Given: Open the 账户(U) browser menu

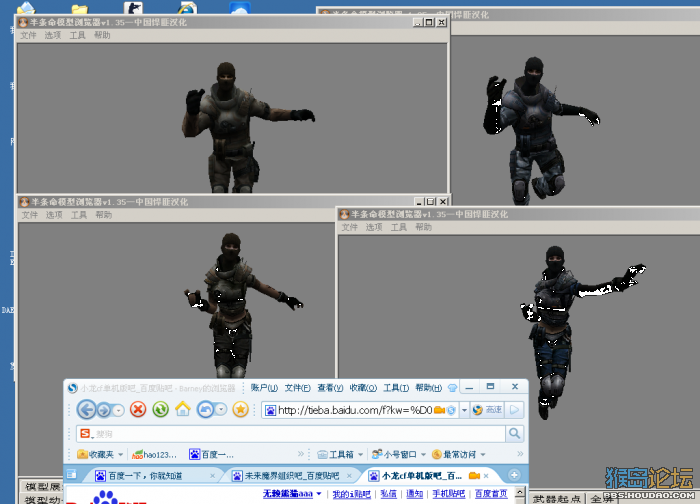Looking at the screenshot, I should point(264,387).
